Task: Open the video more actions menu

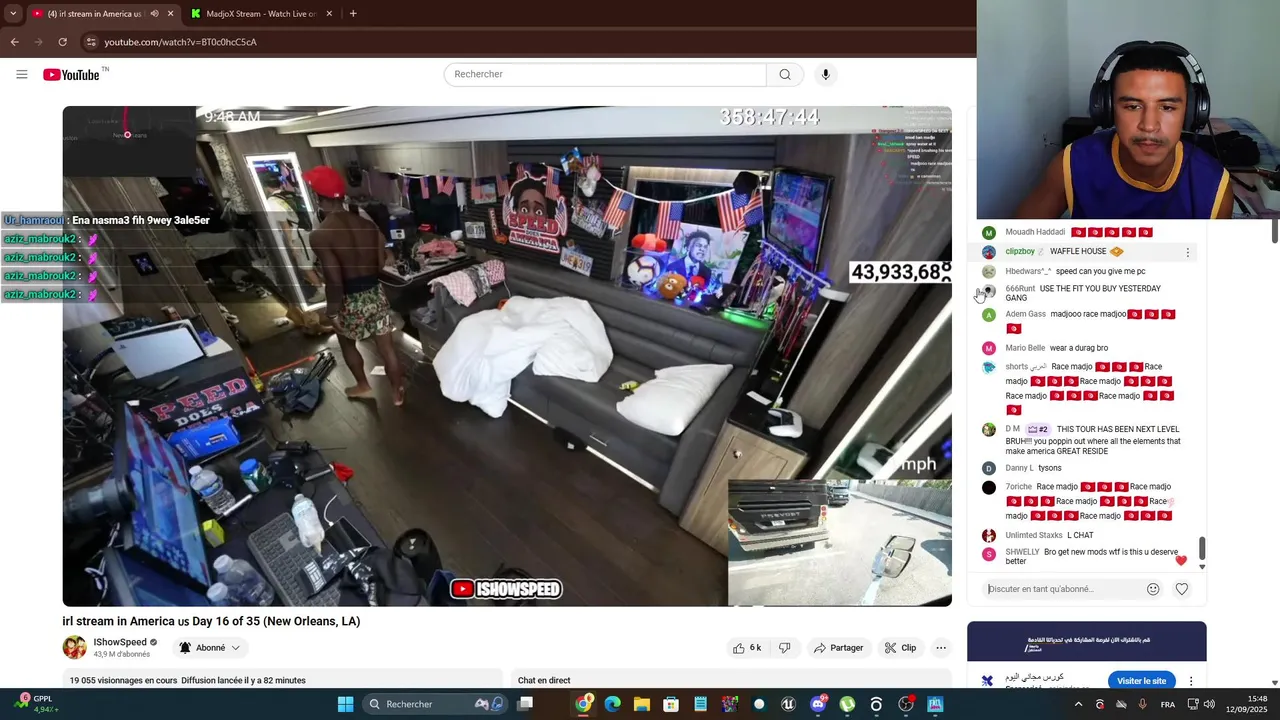Action: coord(941,648)
